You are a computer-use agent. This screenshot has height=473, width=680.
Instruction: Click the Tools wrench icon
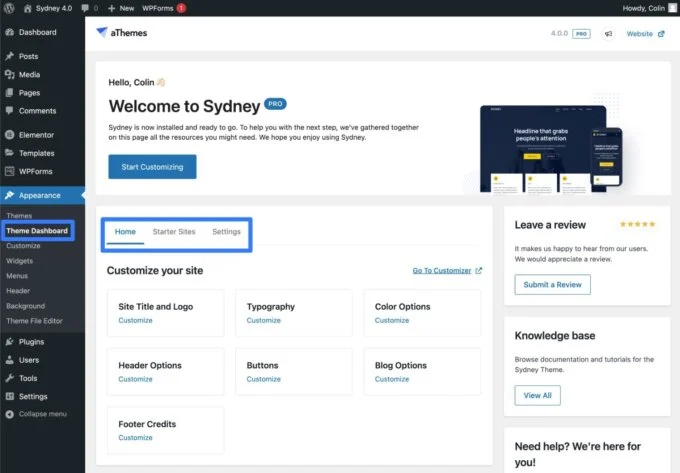(x=10, y=378)
